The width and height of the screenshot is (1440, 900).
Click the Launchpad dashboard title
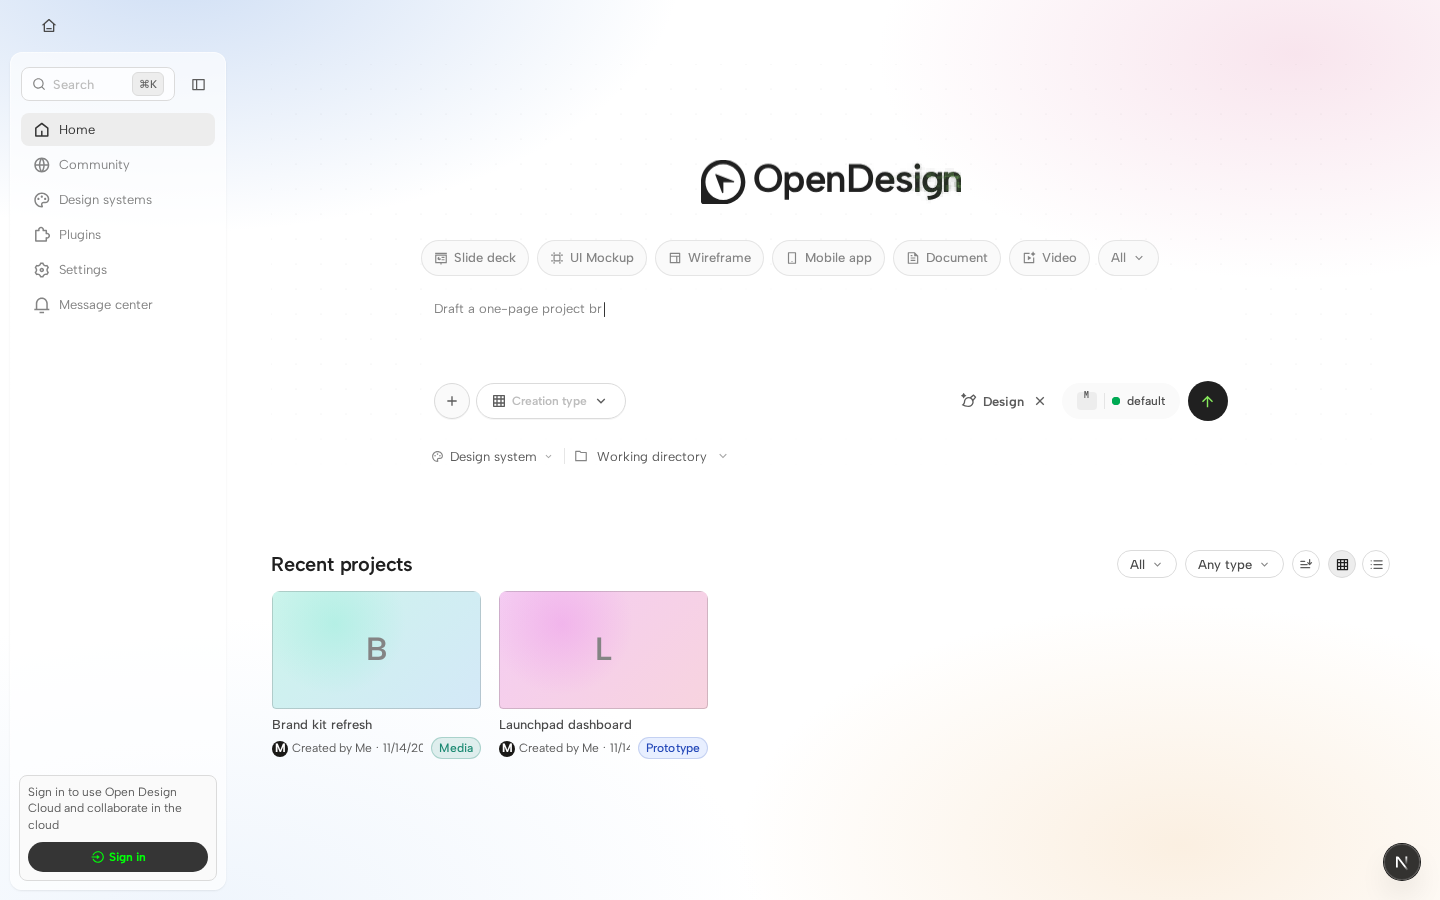click(565, 725)
